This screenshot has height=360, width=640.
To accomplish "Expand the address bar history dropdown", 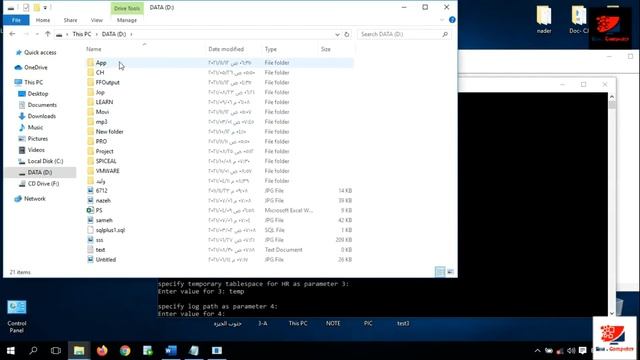I will [337, 34].
